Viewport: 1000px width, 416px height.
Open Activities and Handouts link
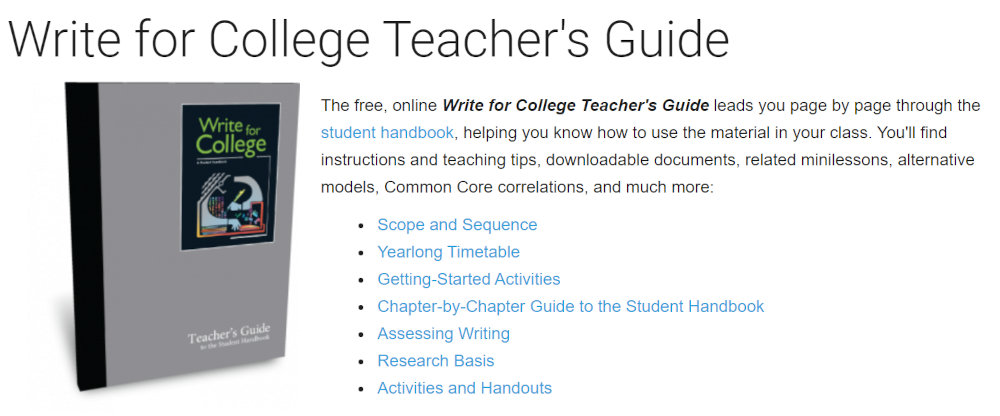[464, 388]
